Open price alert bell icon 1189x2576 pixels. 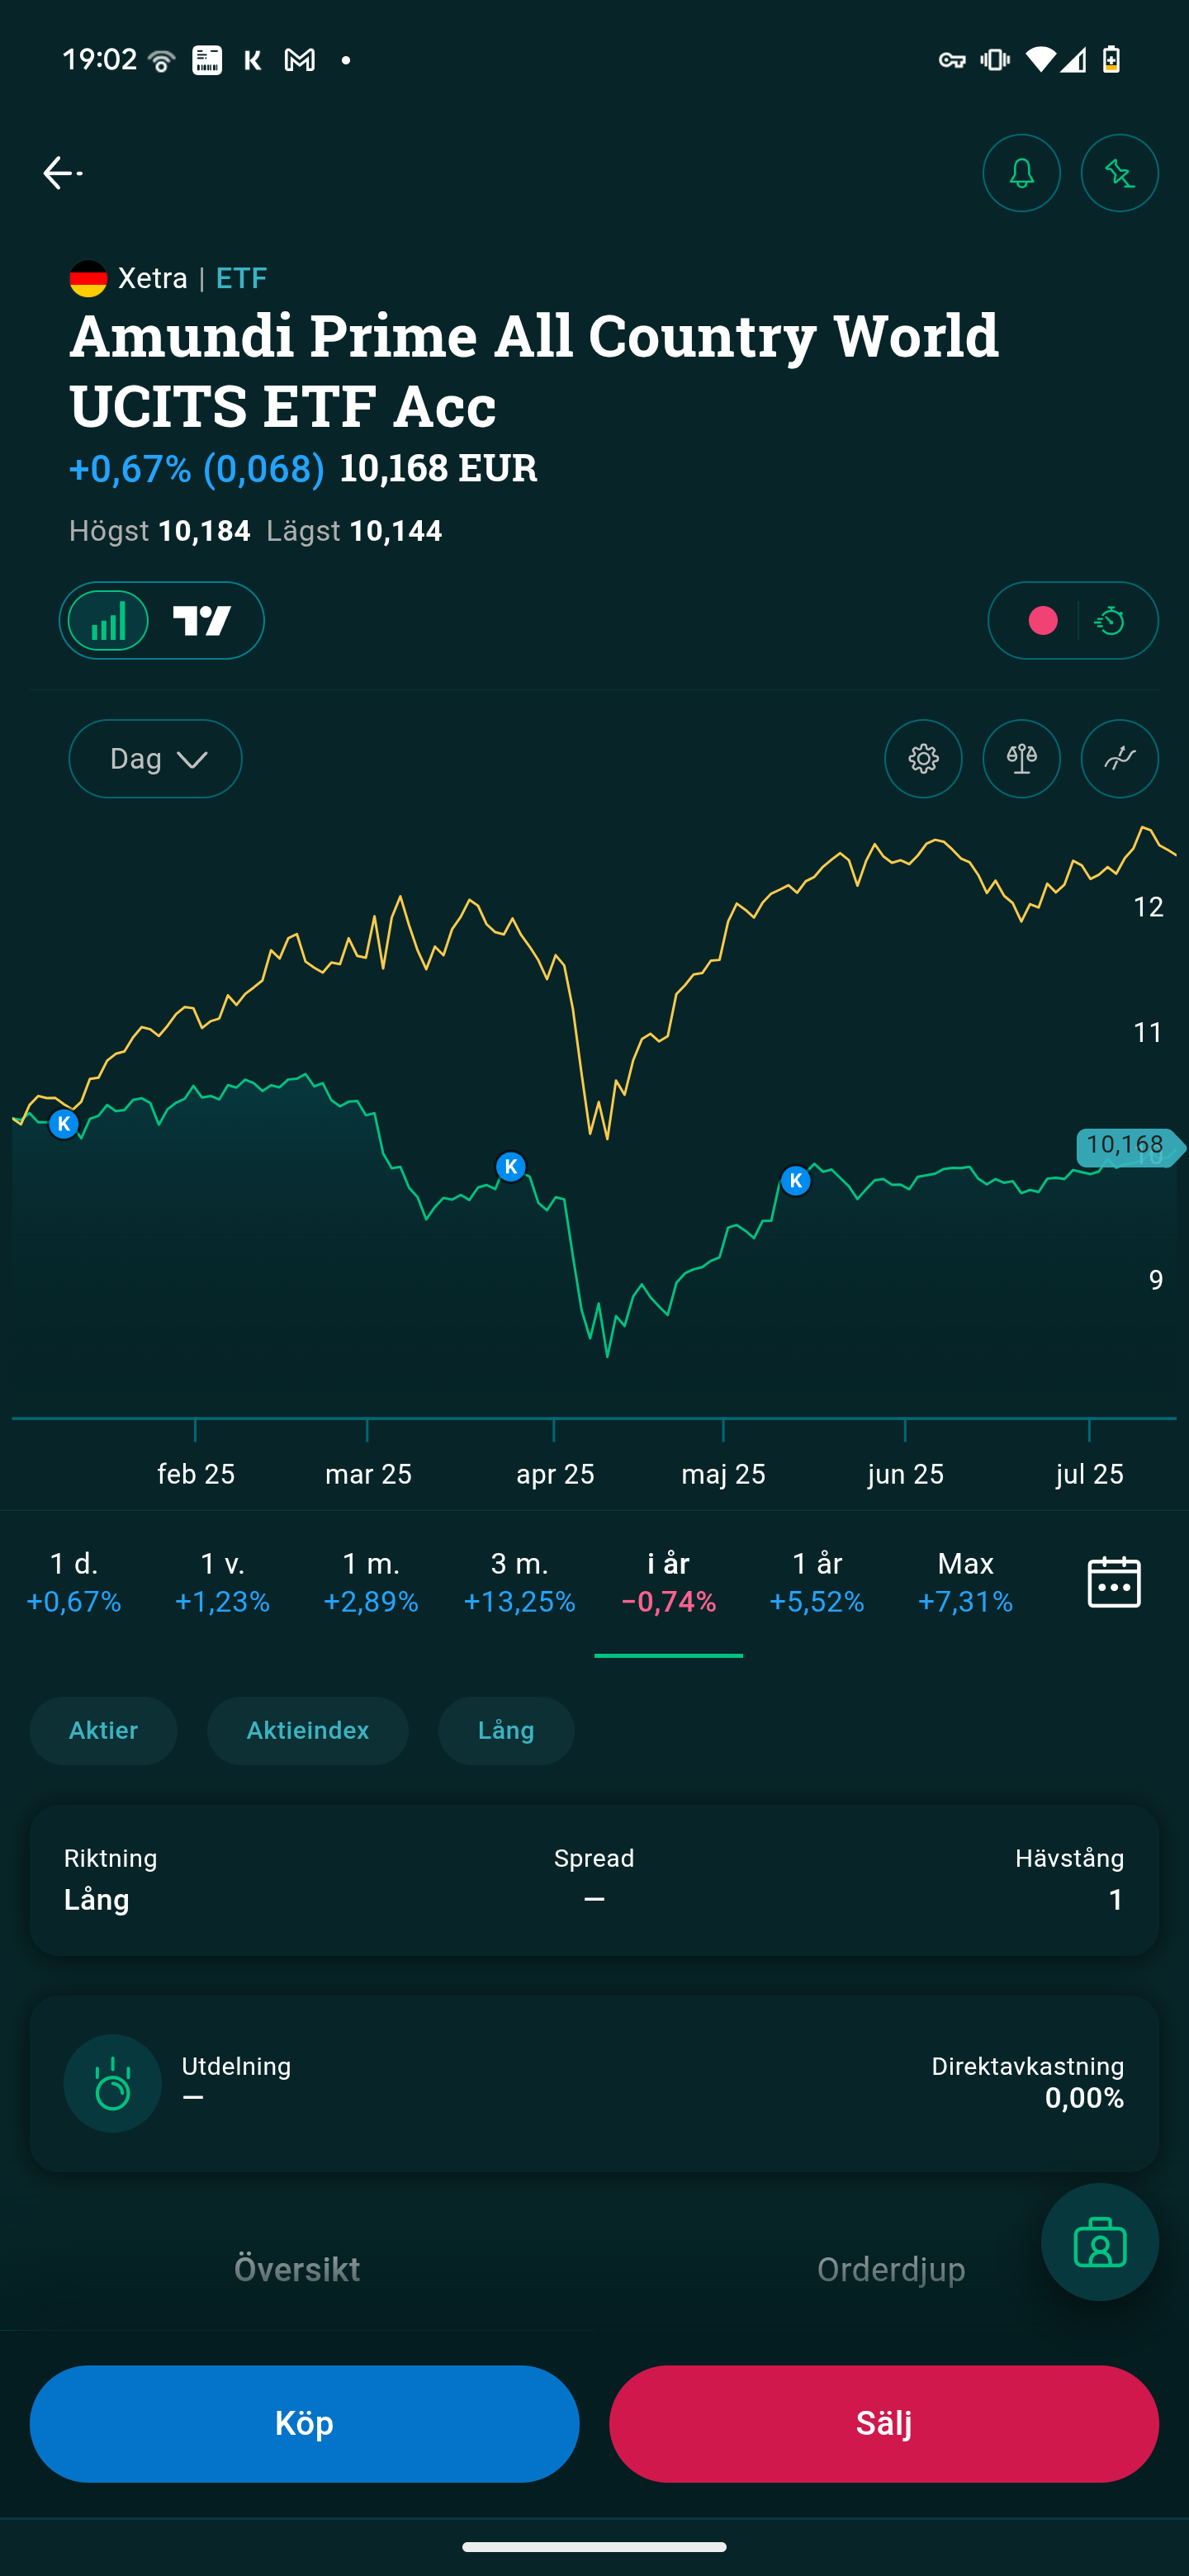click(1021, 173)
